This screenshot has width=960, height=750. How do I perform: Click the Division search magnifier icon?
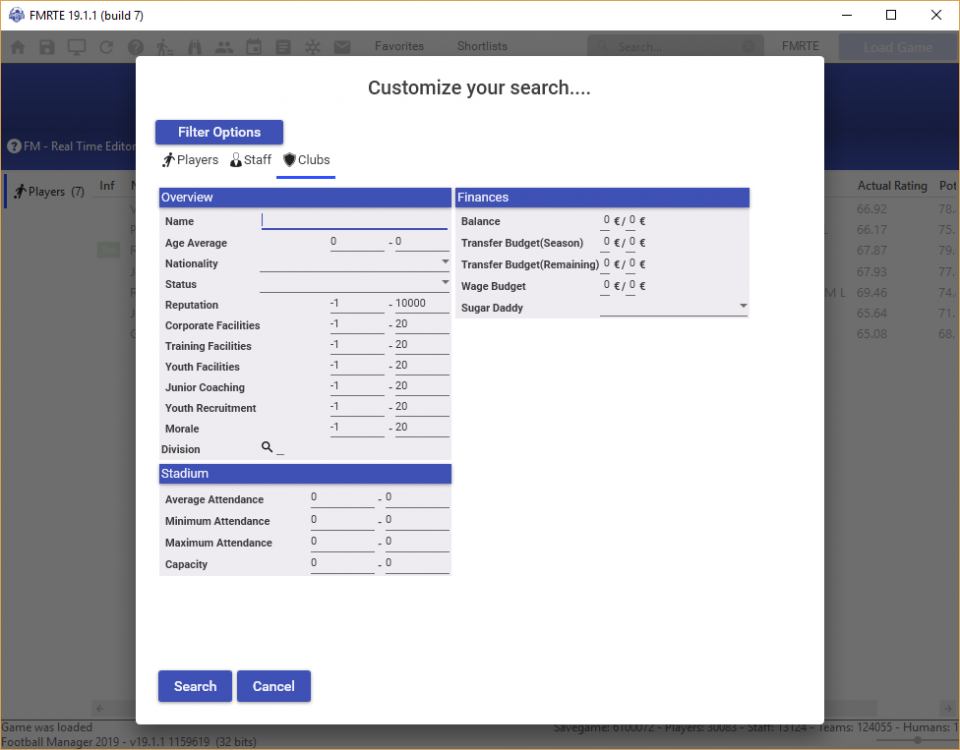(267, 448)
